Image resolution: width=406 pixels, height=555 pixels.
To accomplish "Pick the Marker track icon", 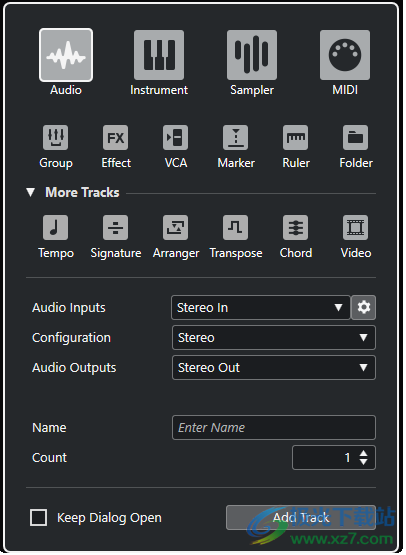I will point(235,137).
